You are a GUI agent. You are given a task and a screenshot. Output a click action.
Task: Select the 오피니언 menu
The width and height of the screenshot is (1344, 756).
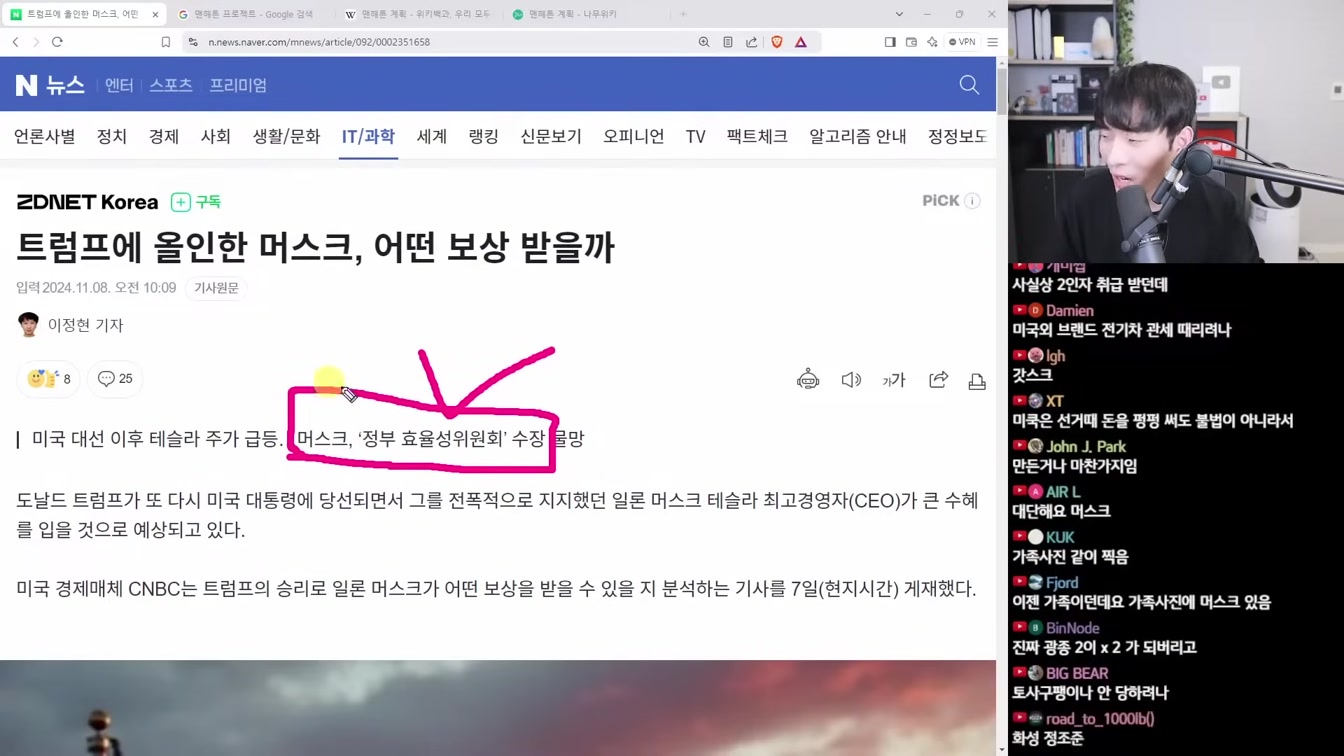[x=633, y=136]
